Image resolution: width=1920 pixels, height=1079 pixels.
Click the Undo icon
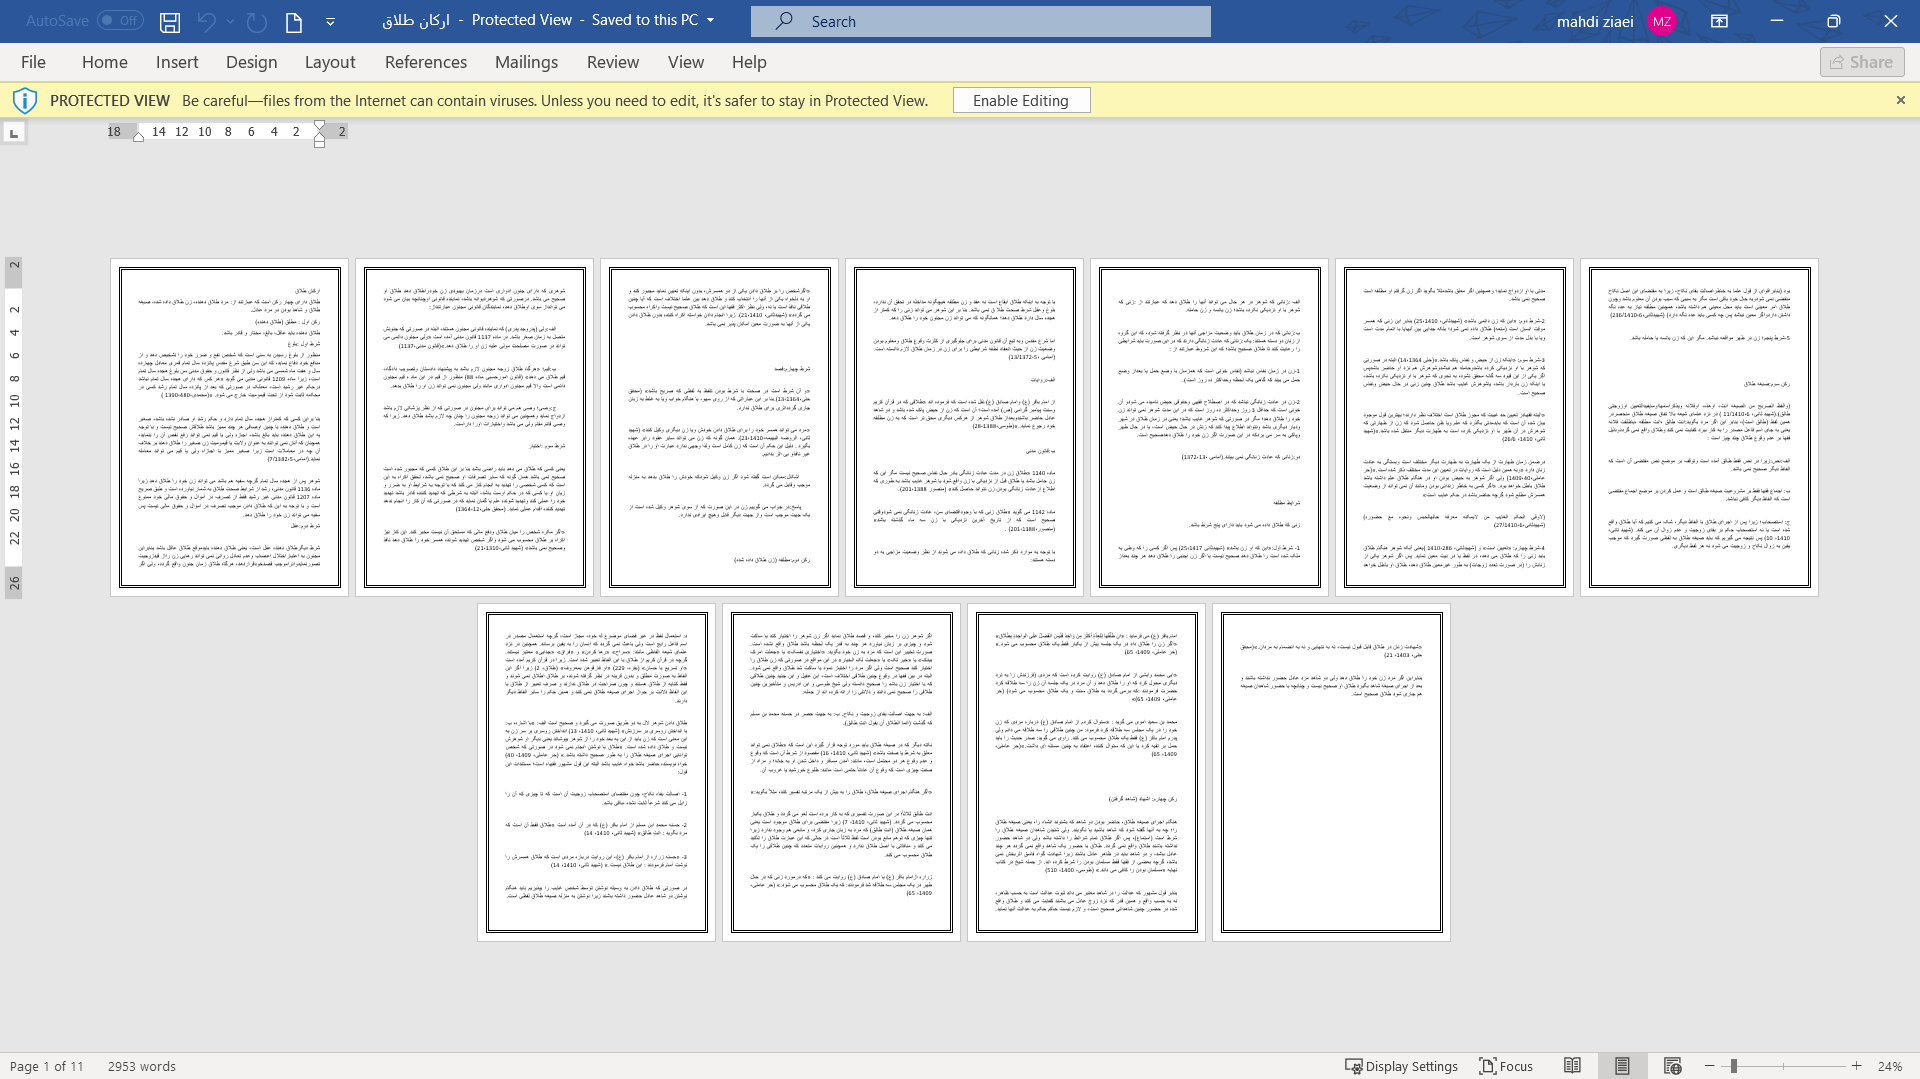point(206,21)
